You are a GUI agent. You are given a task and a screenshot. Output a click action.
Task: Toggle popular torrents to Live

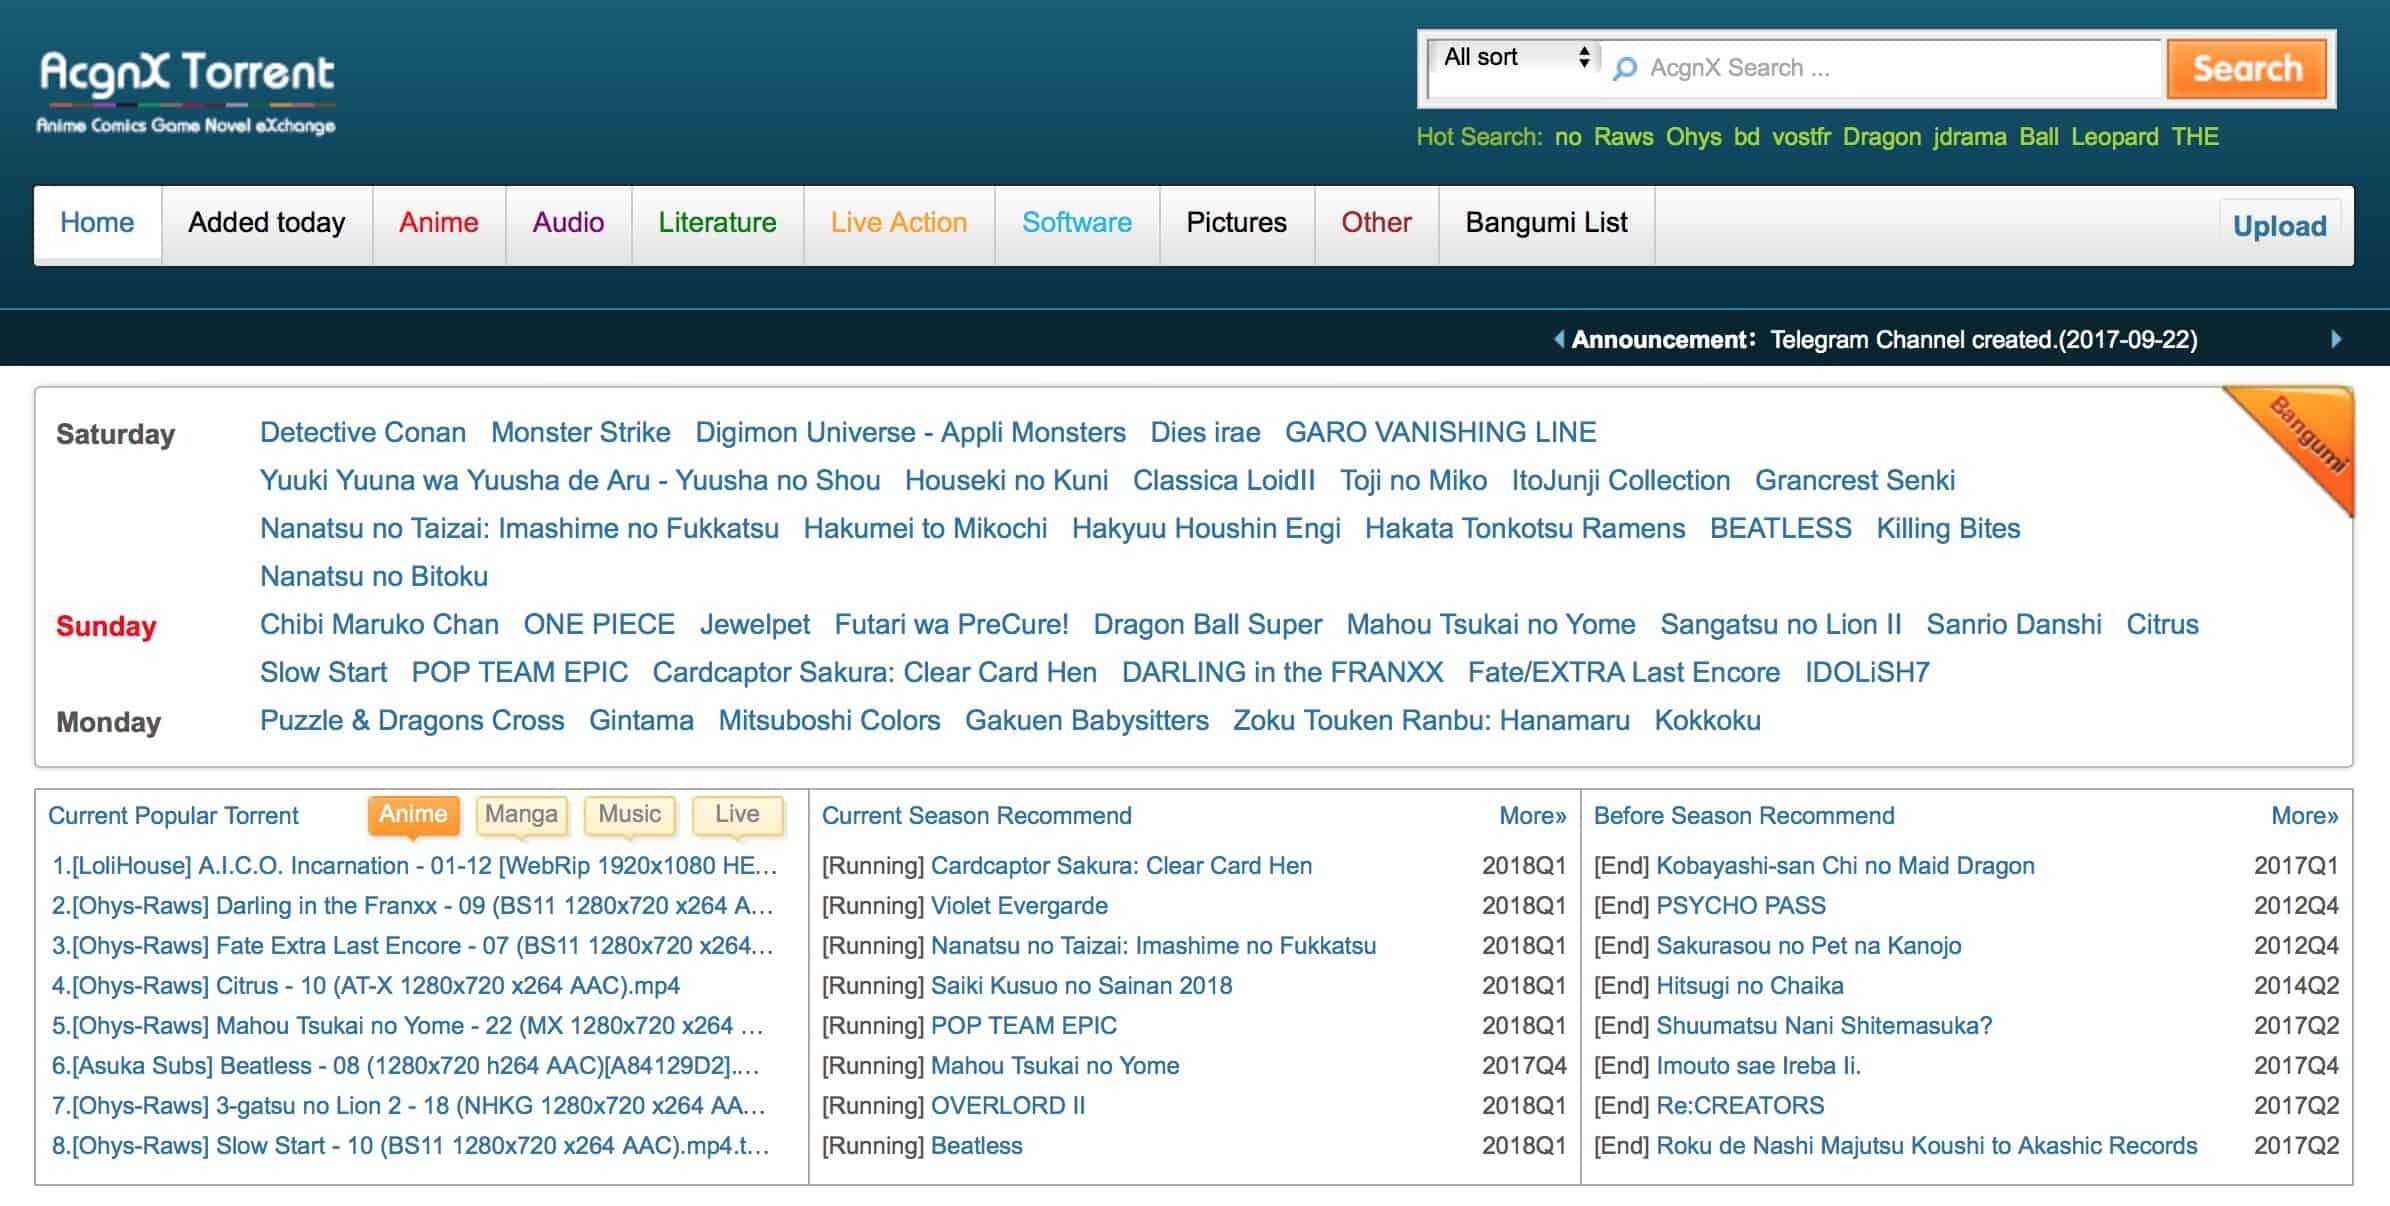pyautogui.click(x=737, y=814)
